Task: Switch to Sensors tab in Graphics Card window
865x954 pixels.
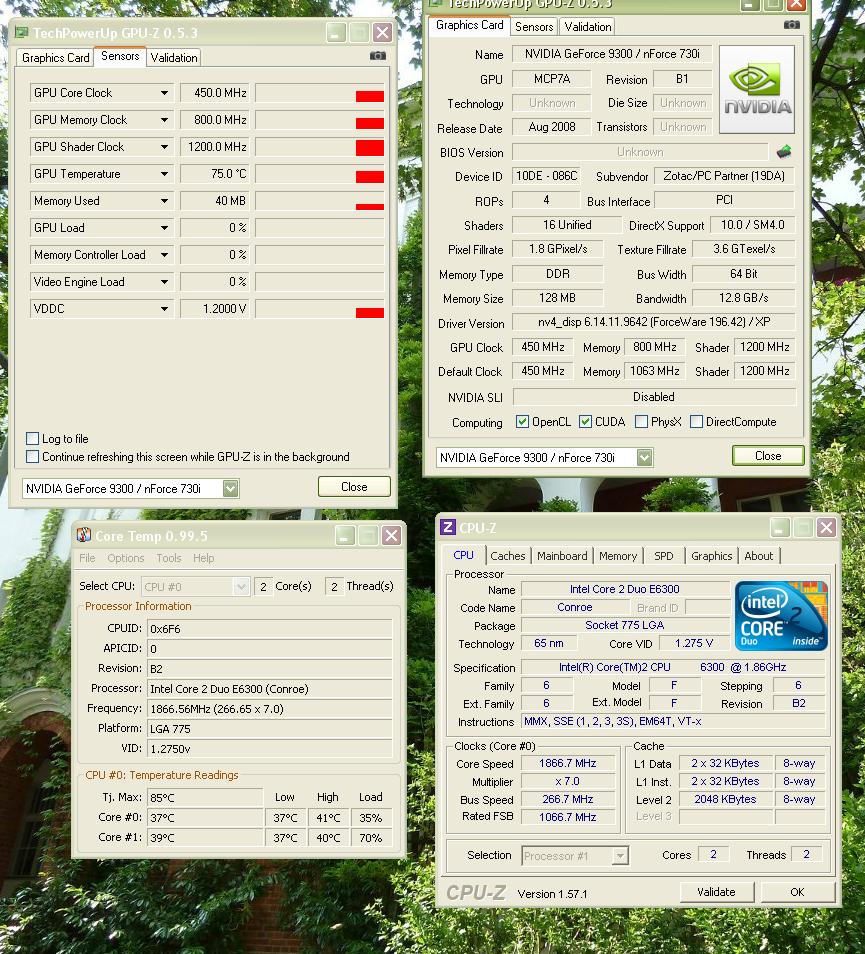Action: pyautogui.click(x=533, y=27)
